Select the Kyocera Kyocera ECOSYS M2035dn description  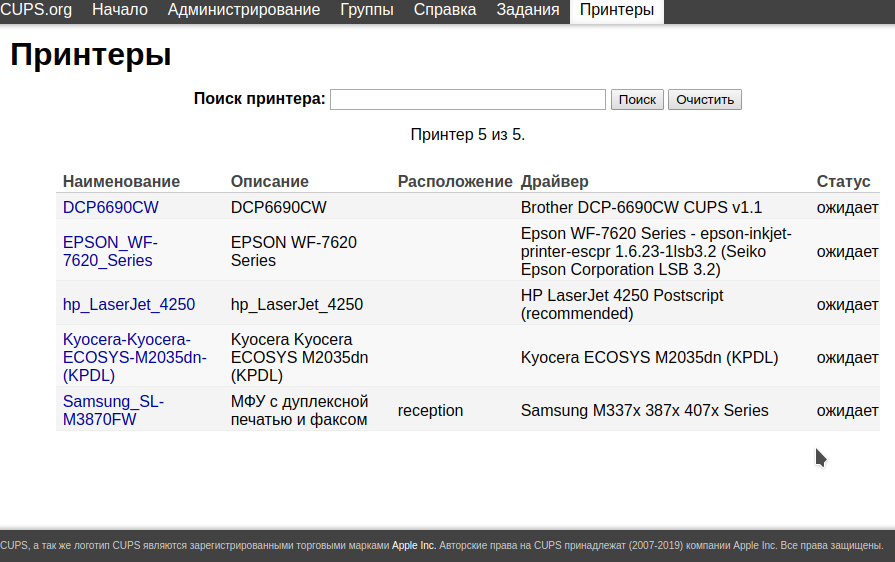pos(299,357)
